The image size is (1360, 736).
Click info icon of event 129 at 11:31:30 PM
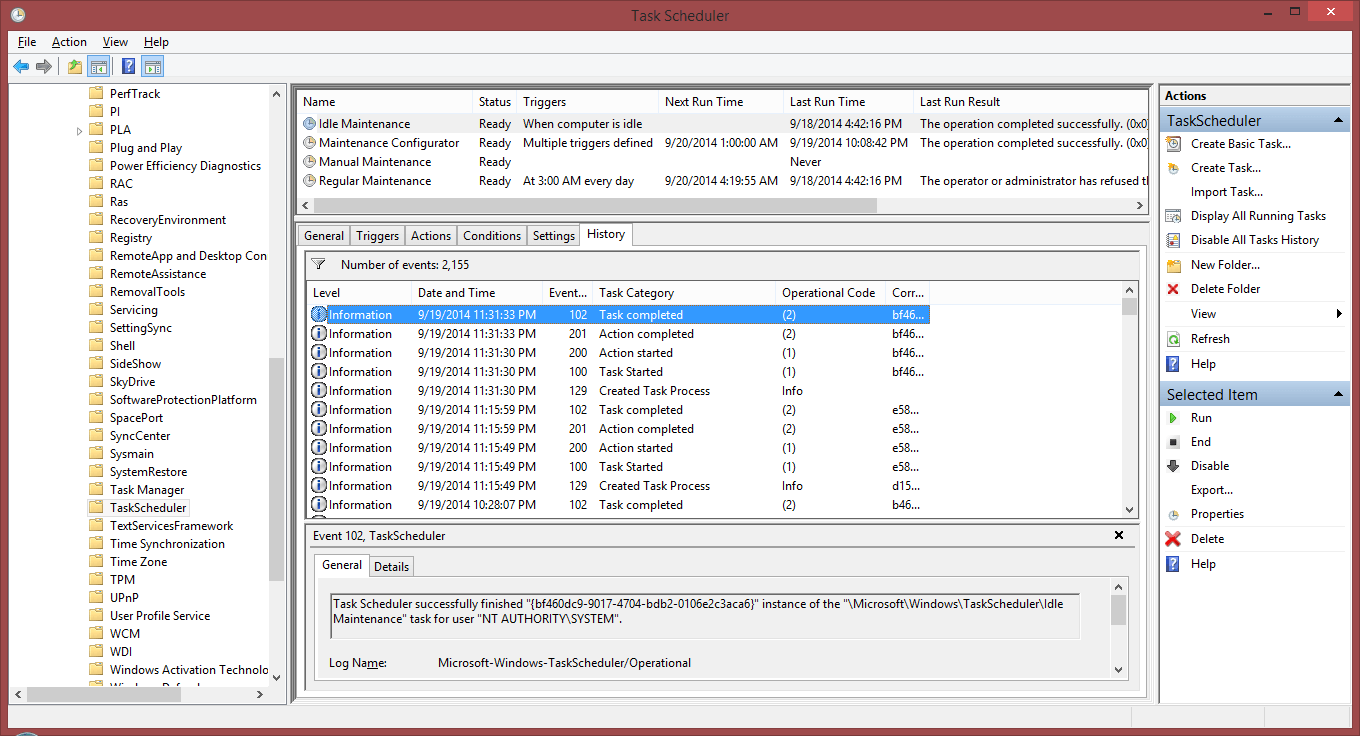pos(319,391)
